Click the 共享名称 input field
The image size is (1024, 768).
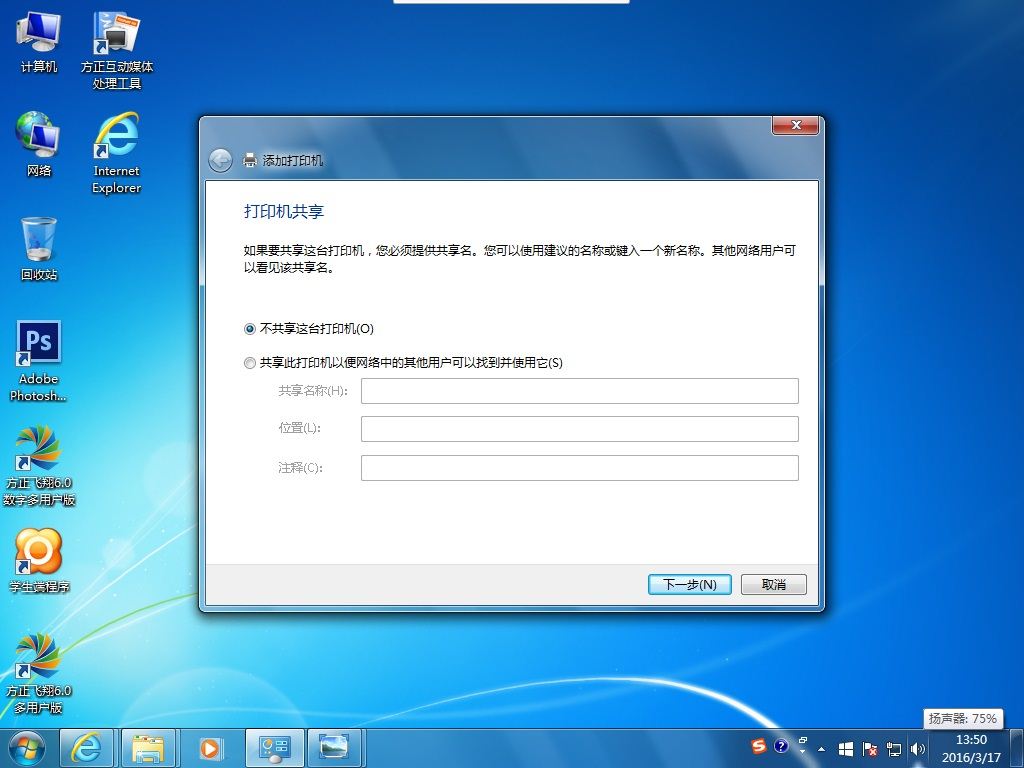point(580,391)
